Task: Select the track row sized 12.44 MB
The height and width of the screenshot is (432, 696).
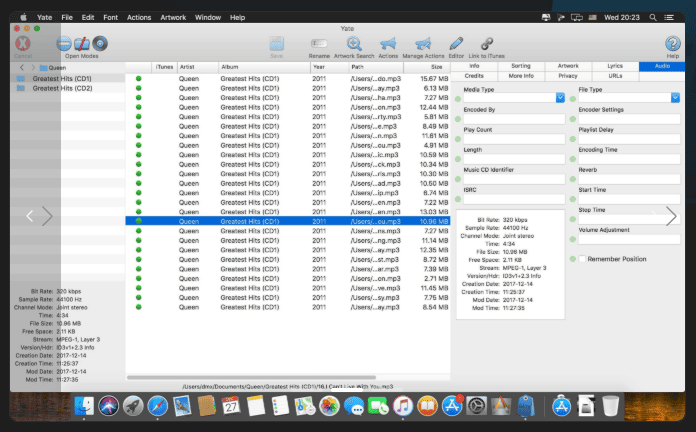Action: coord(288,107)
